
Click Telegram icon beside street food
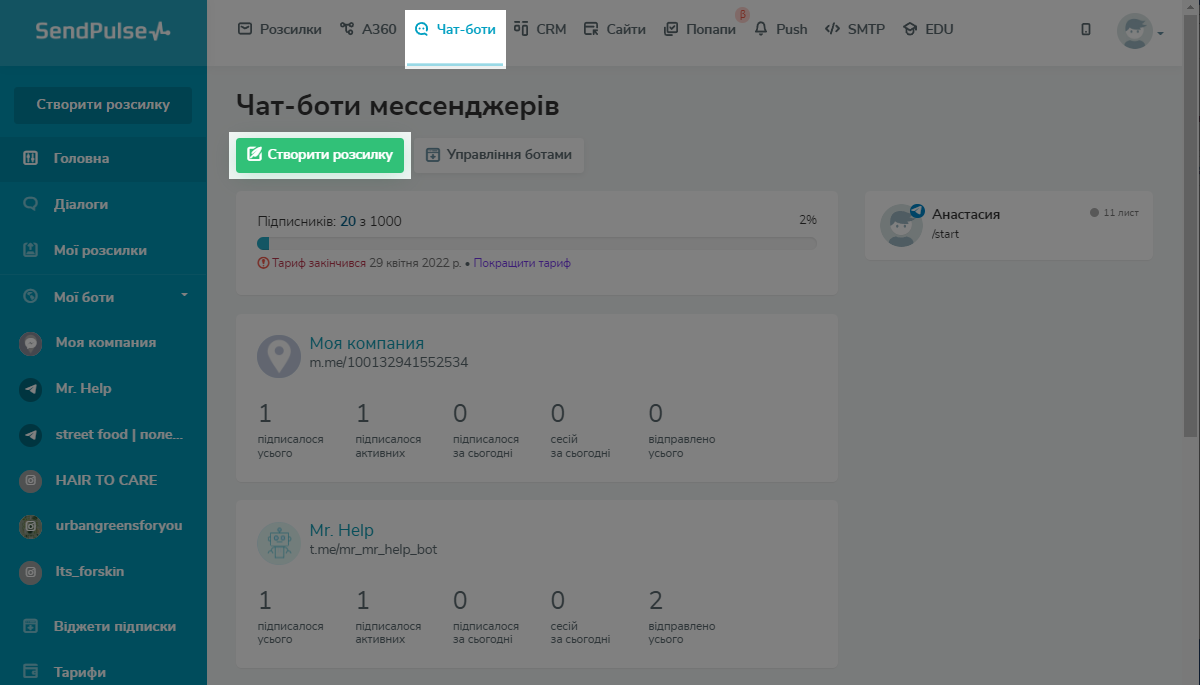coord(31,434)
